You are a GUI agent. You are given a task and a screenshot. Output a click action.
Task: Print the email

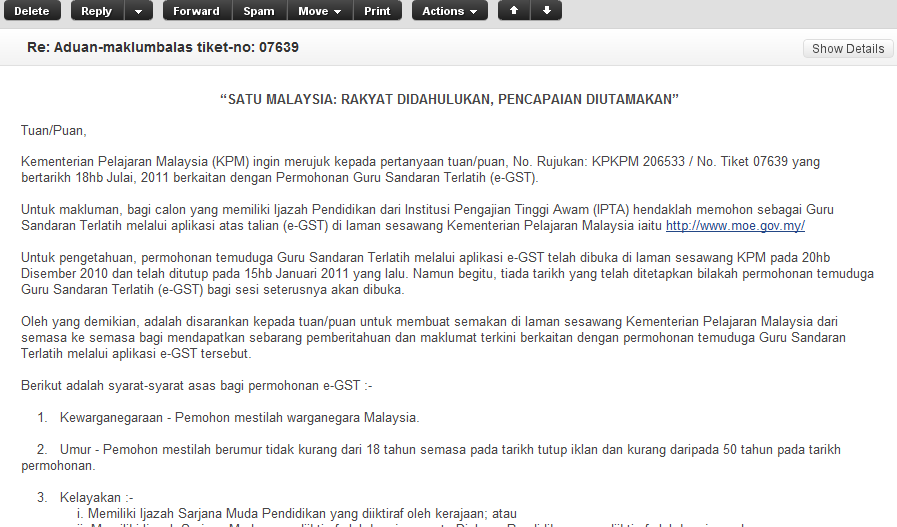click(378, 11)
